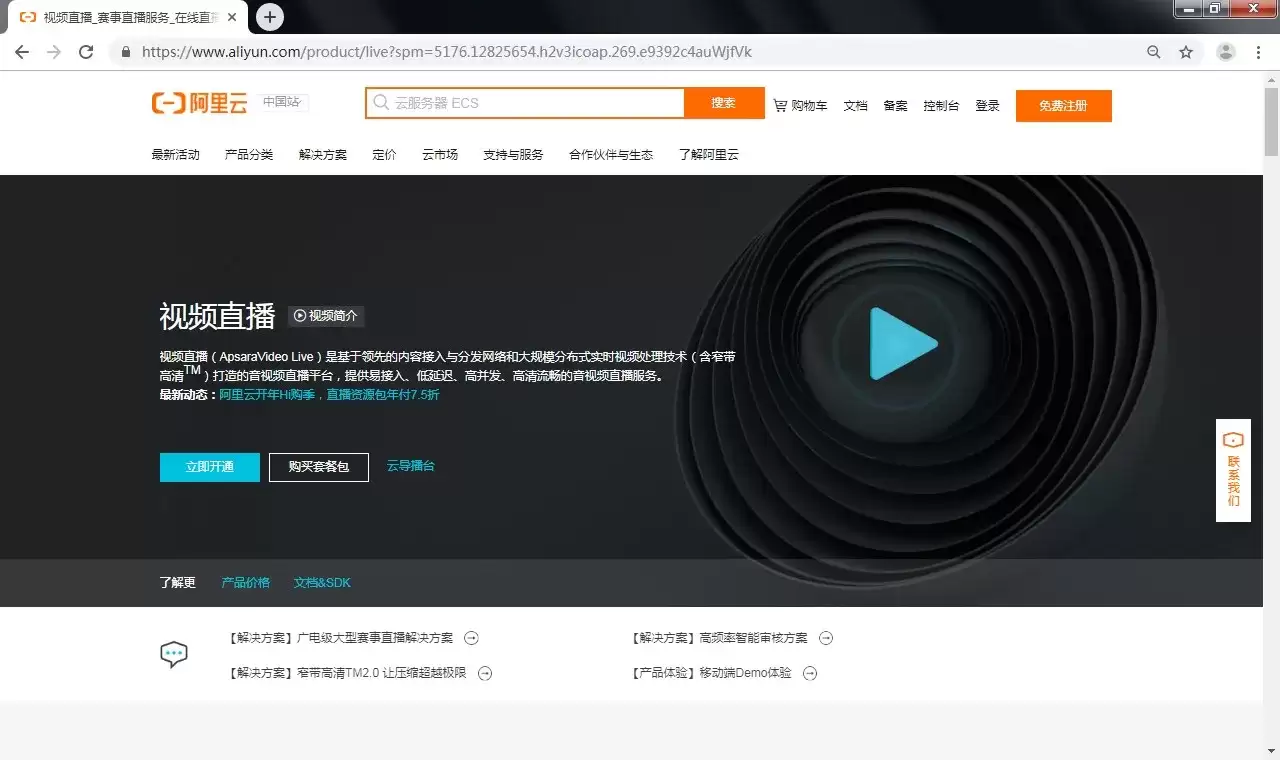Click the orange 搜索 button

point(724,103)
